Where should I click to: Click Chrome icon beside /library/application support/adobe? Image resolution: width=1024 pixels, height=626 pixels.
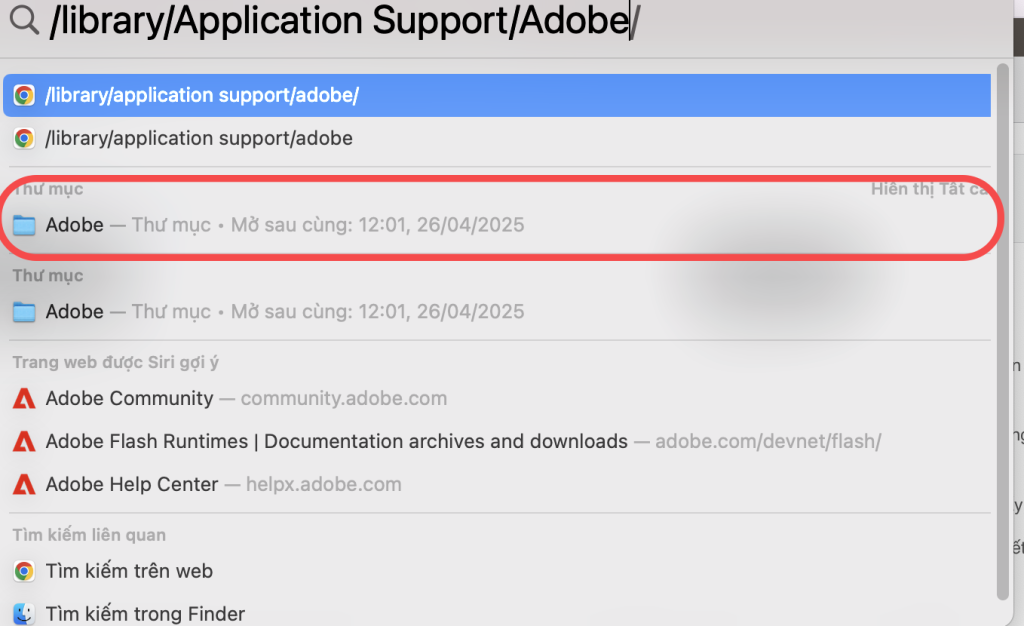pyautogui.click(x=24, y=138)
